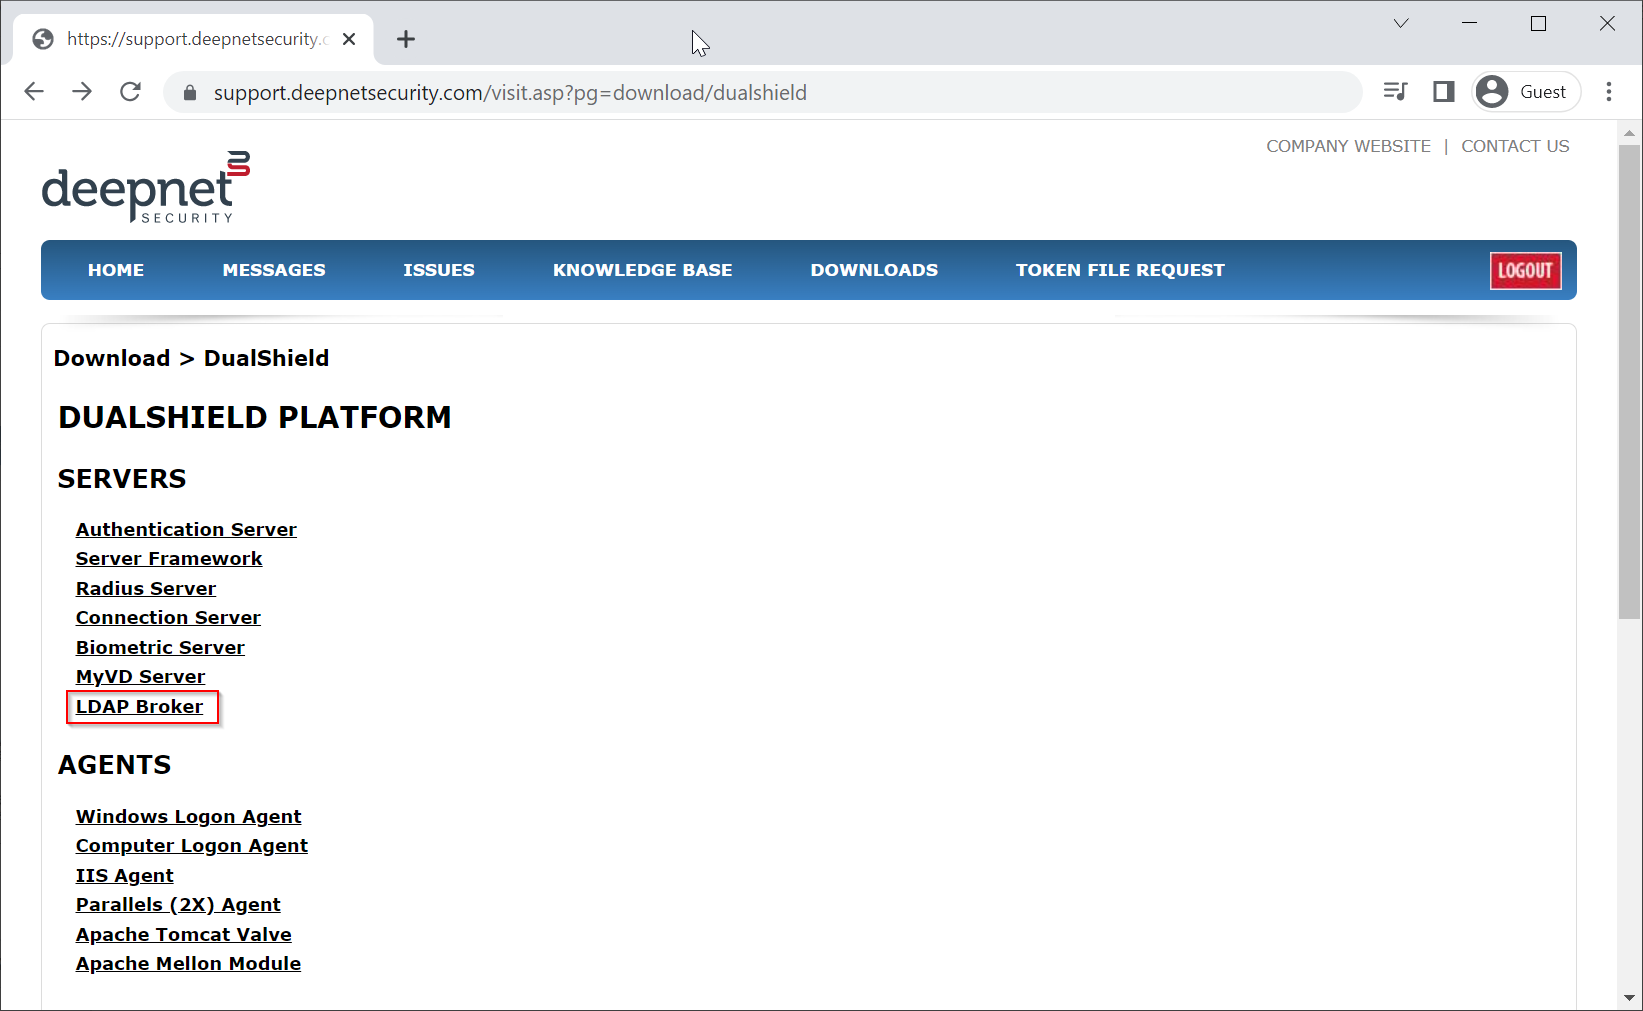Open the Issues navigation item
This screenshot has width=1643, height=1011.
438,270
